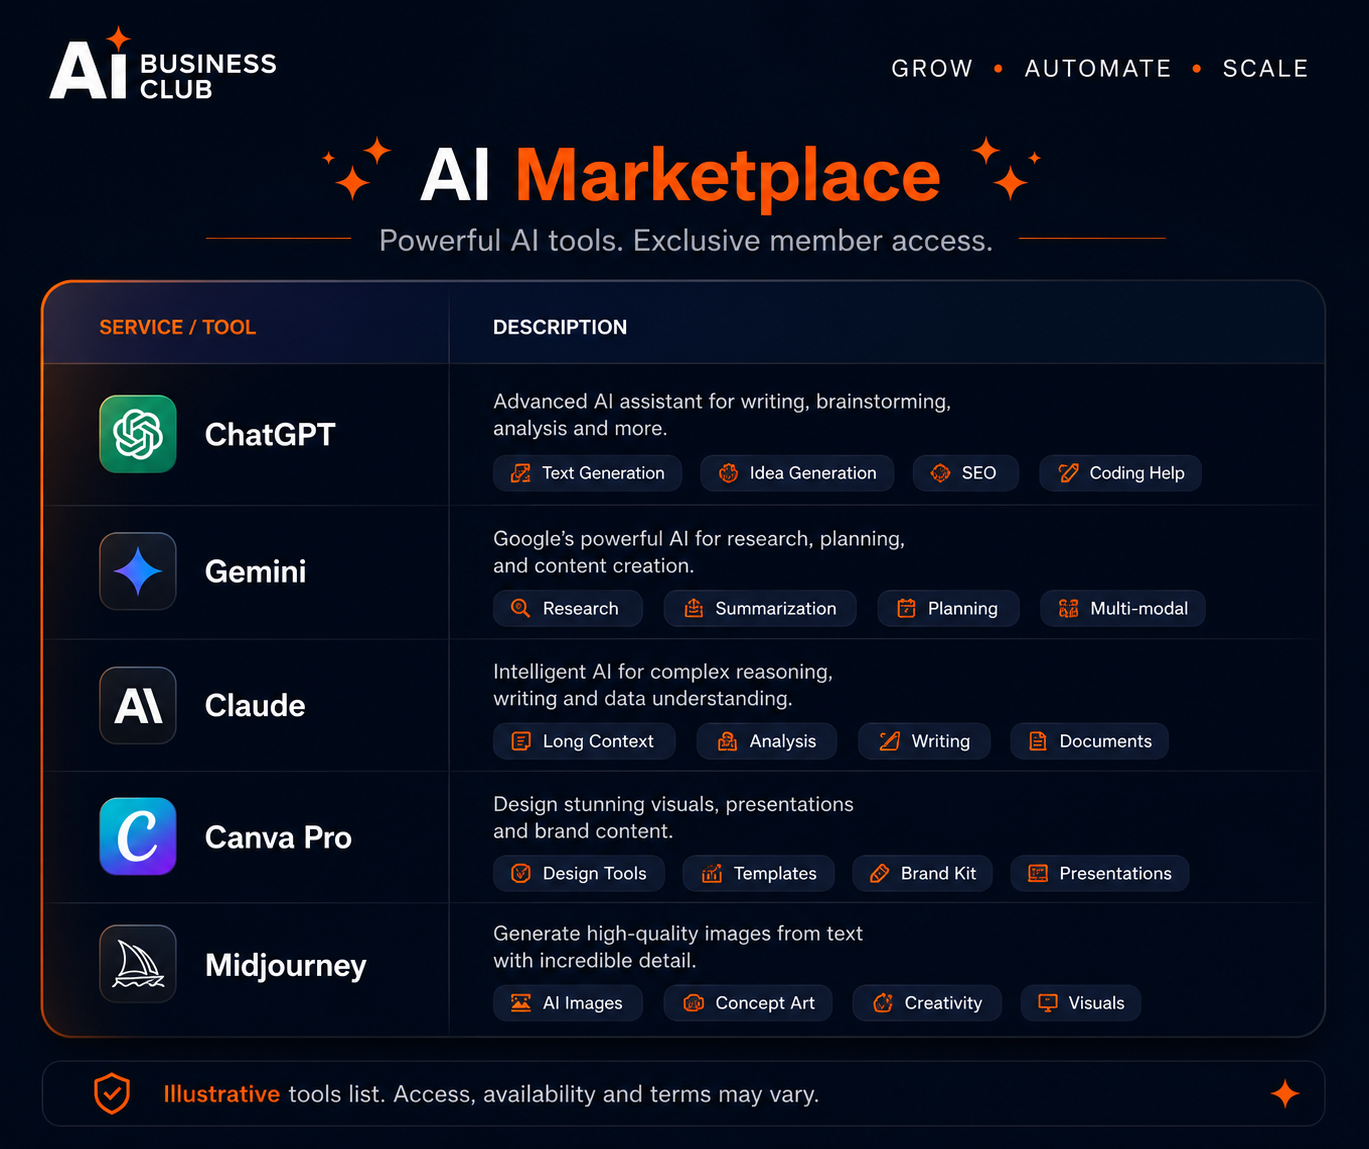Click the Gemini sparkle logo icon
The width and height of the screenshot is (1369, 1149).
pyautogui.click(x=138, y=571)
